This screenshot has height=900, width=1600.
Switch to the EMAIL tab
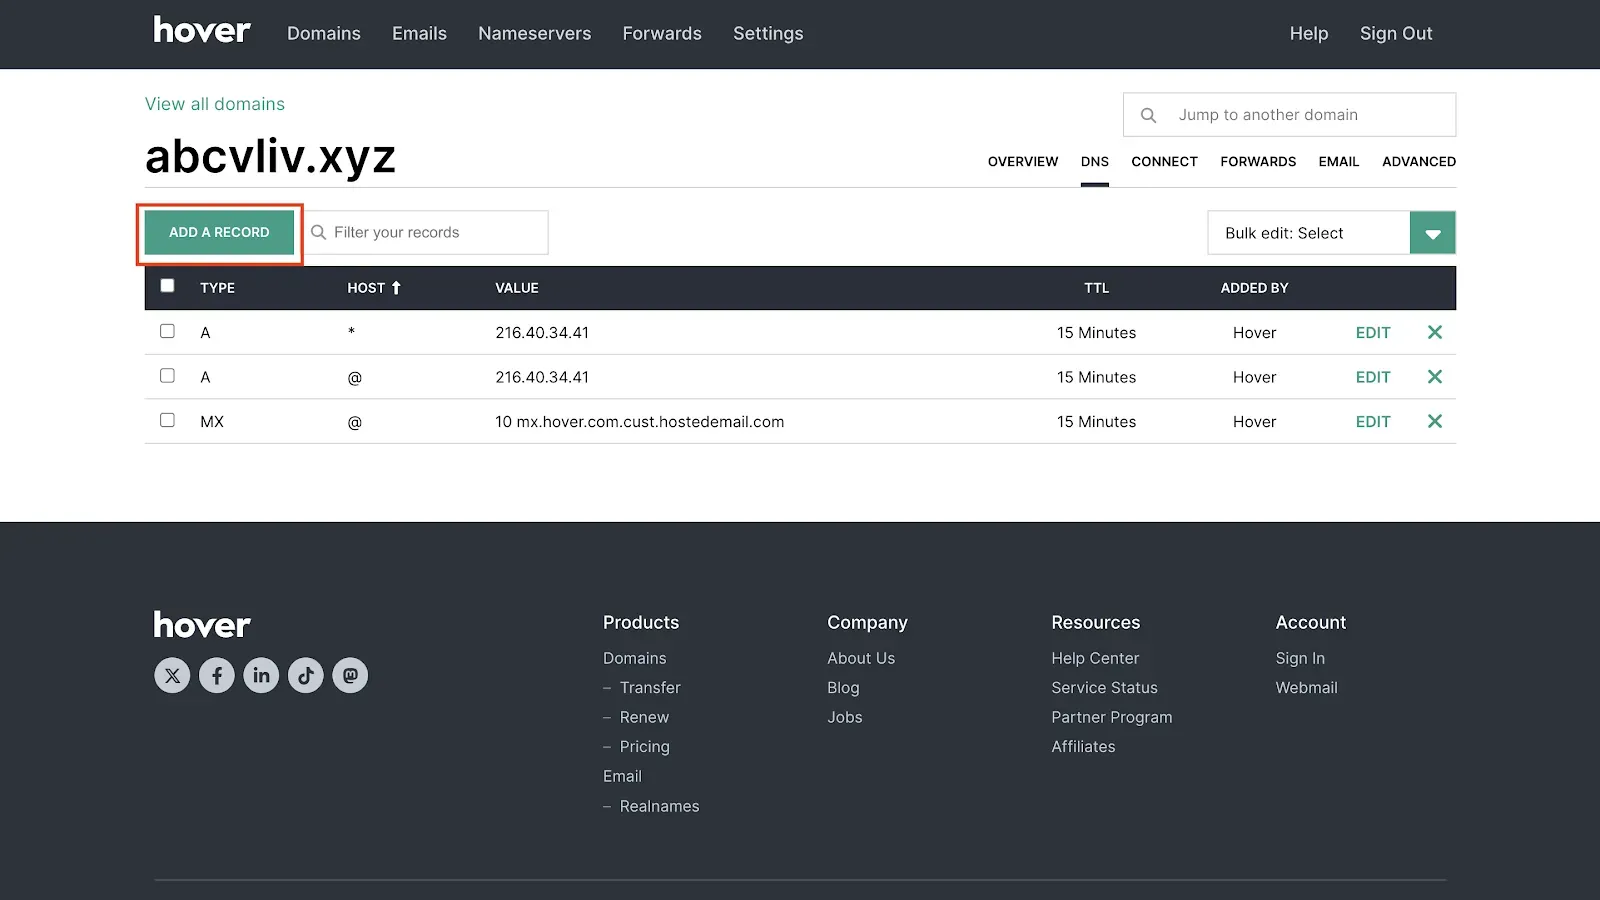tap(1339, 161)
